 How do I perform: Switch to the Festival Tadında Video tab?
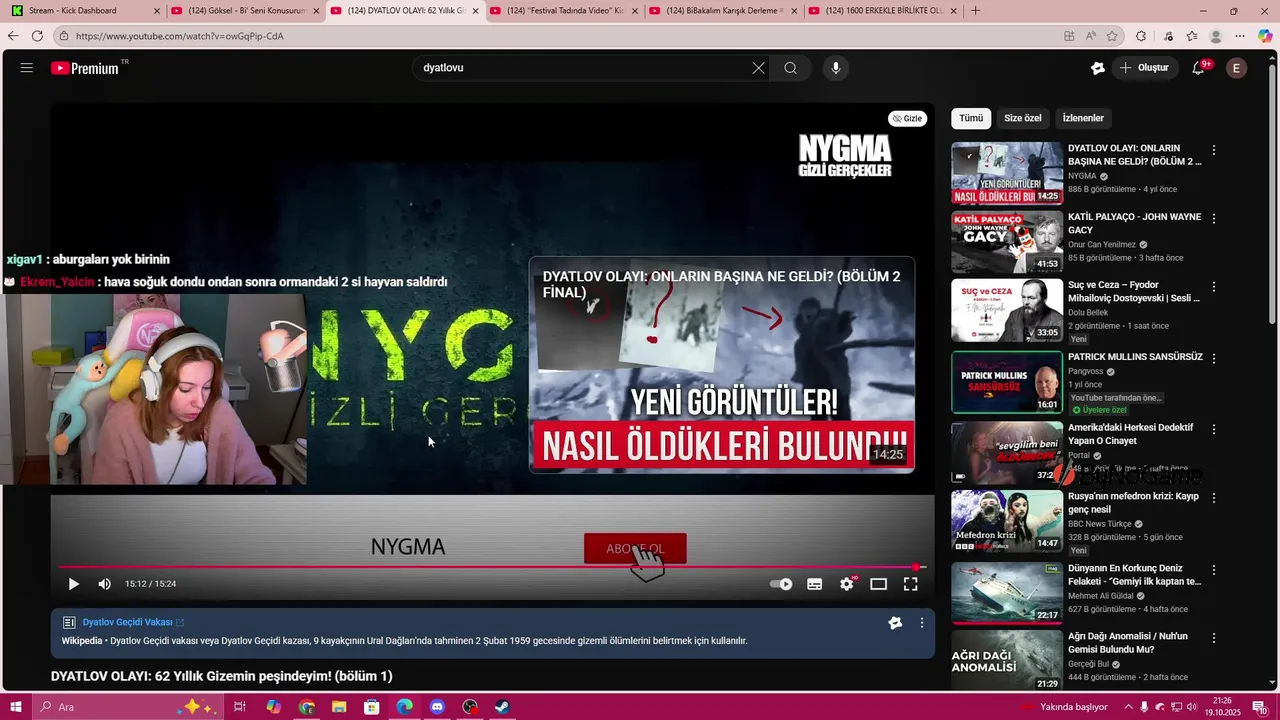[563, 11]
